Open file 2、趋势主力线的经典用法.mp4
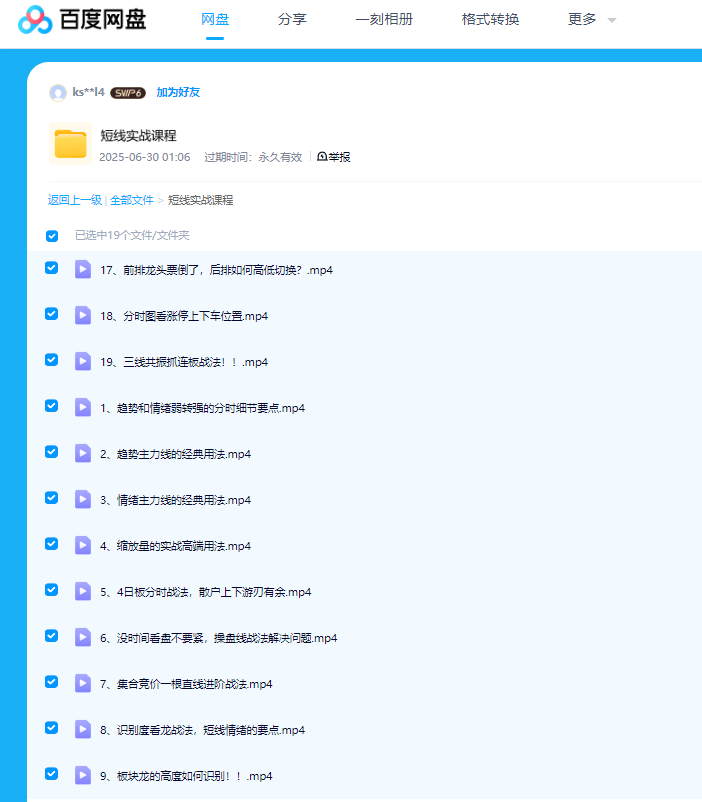 [175, 454]
